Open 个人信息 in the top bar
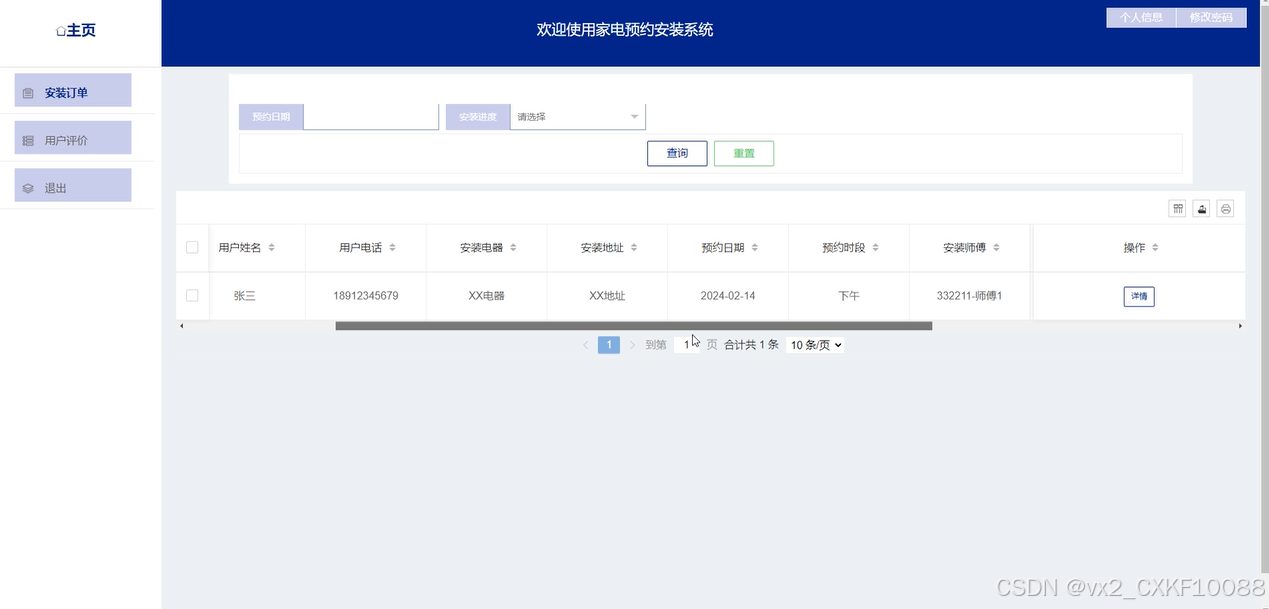Image resolution: width=1269 pixels, height=609 pixels. [x=1141, y=18]
